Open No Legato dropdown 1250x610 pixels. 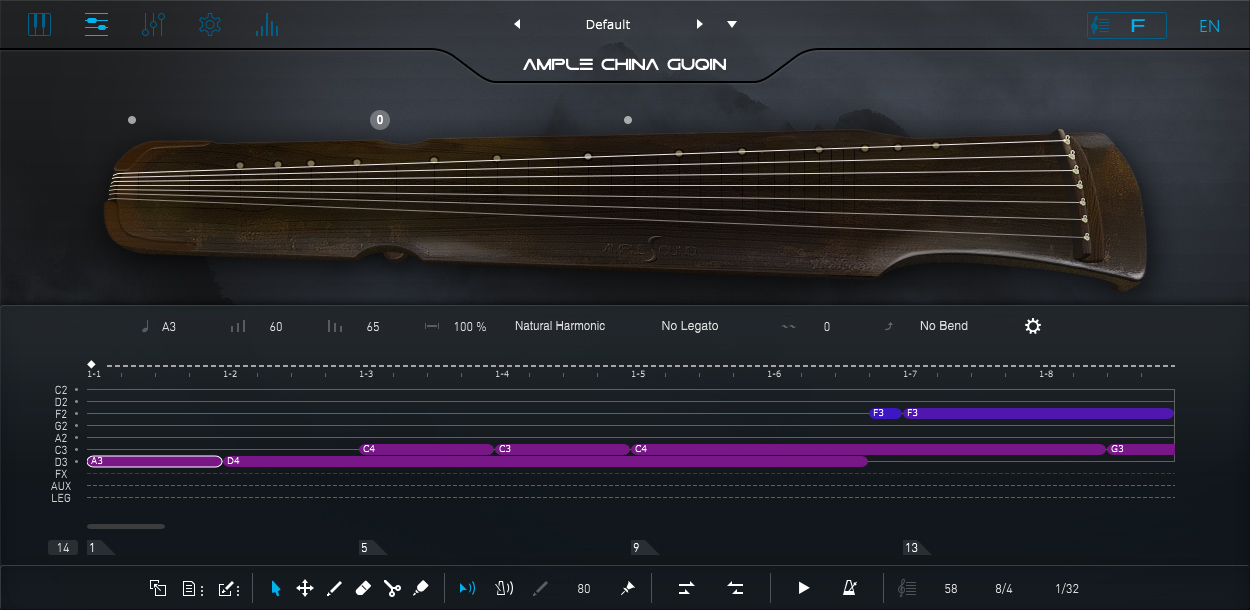point(690,326)
